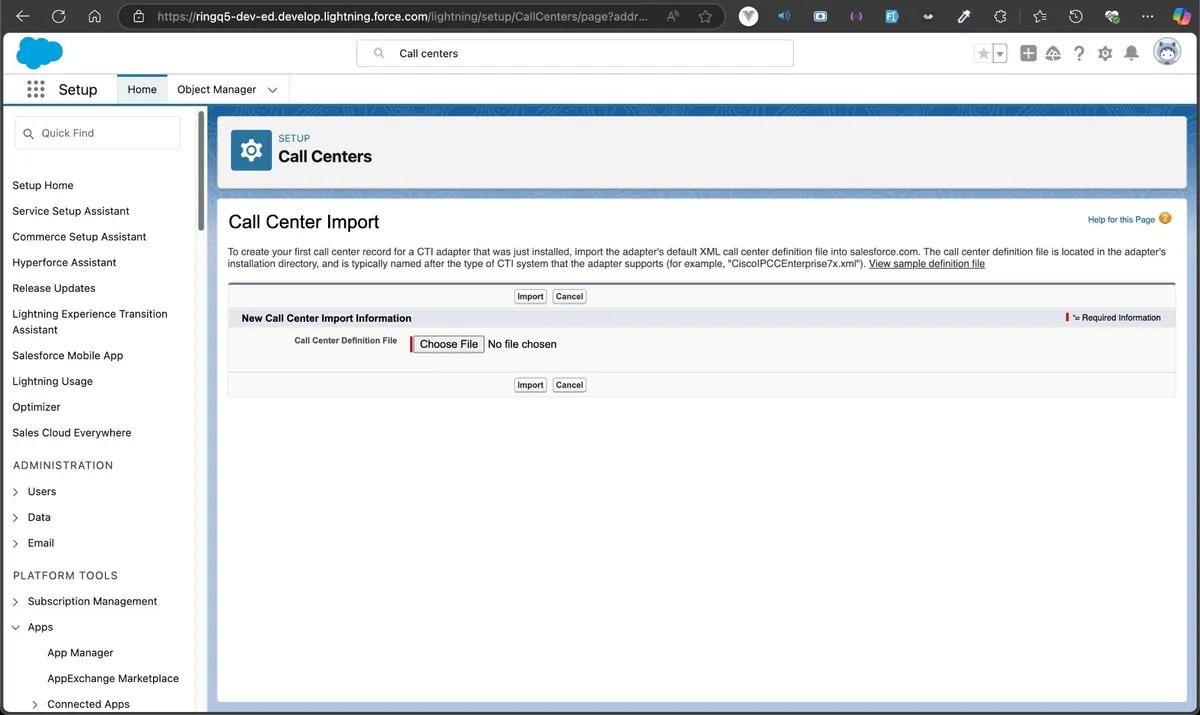Bookmark this page with the star icon
This screenshot has height=715, width=1200.
pyautogui.click(x=705, y=16)
